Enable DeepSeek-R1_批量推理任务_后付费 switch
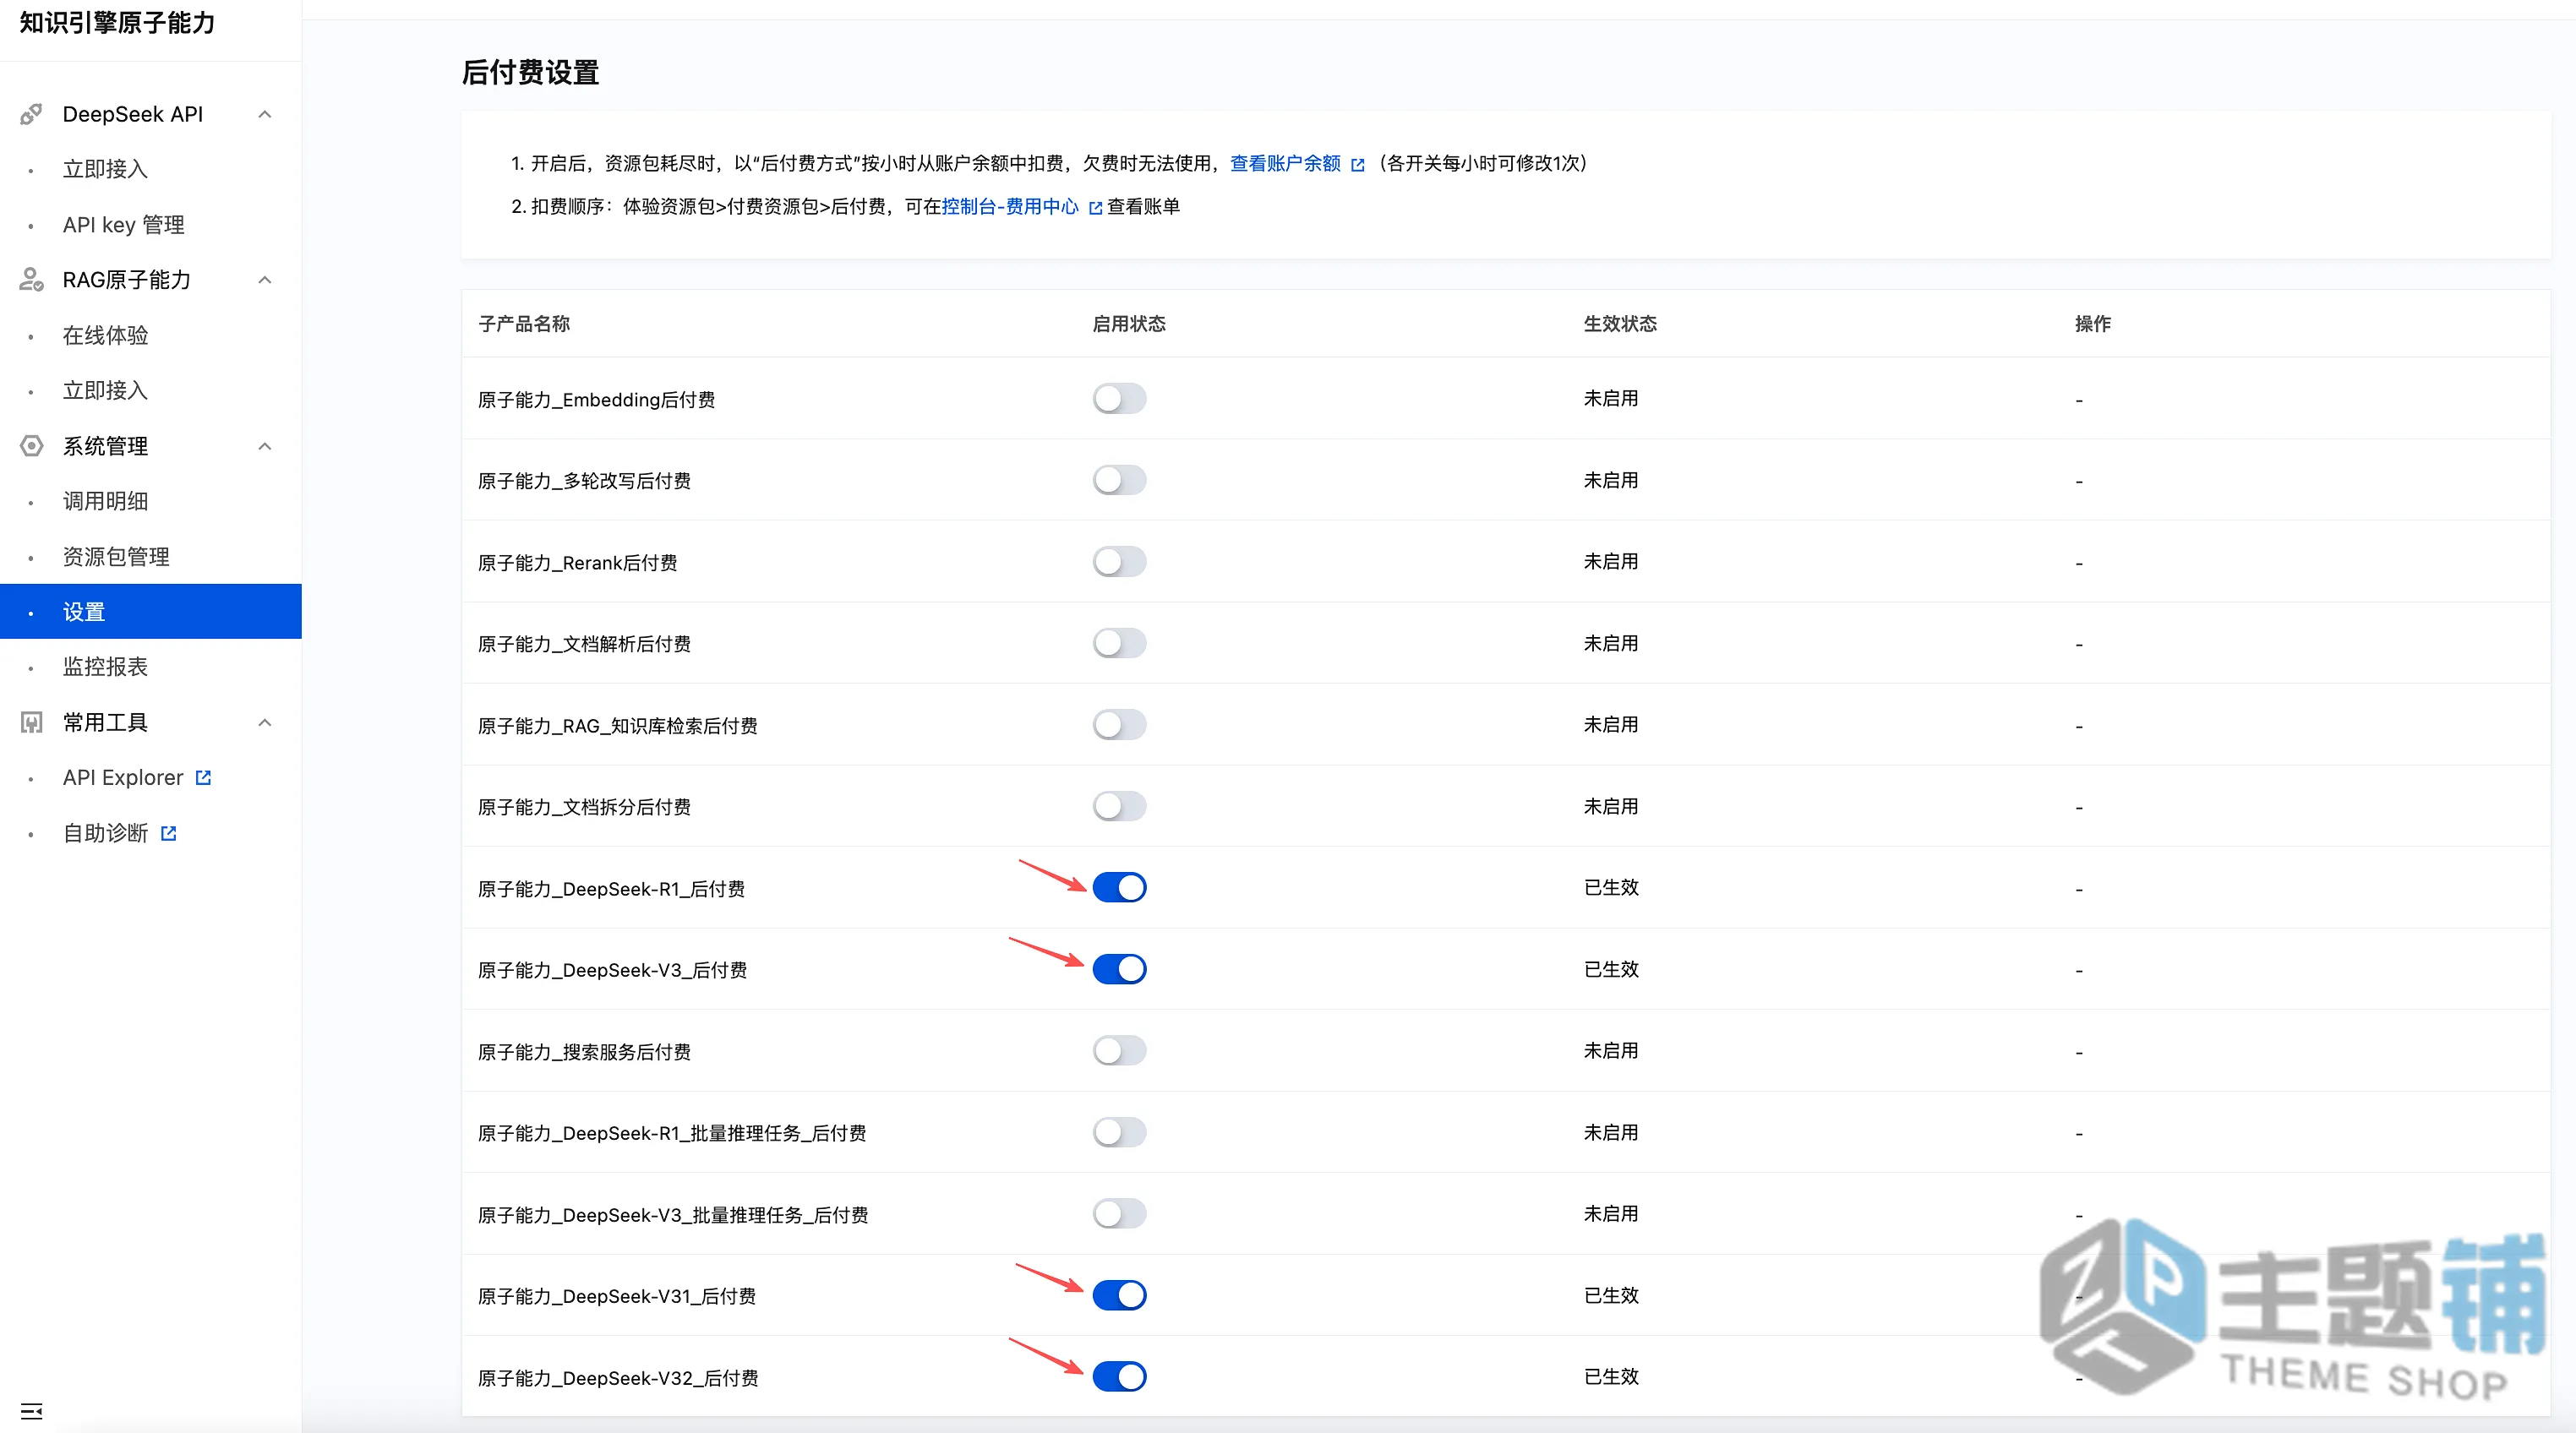 pos(1119,1133)
